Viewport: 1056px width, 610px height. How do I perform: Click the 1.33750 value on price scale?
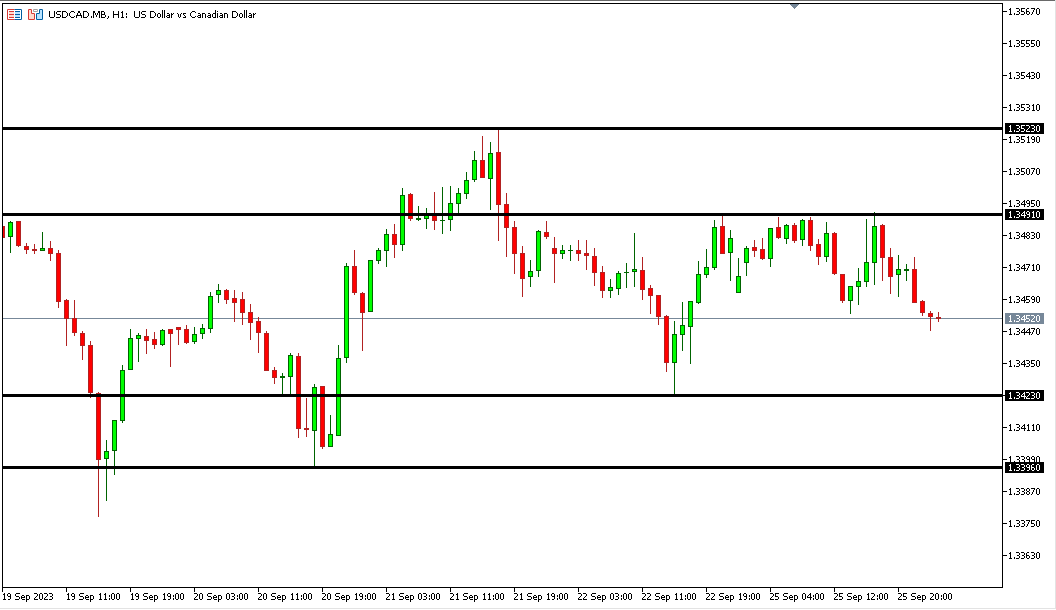coord(1024,524)
